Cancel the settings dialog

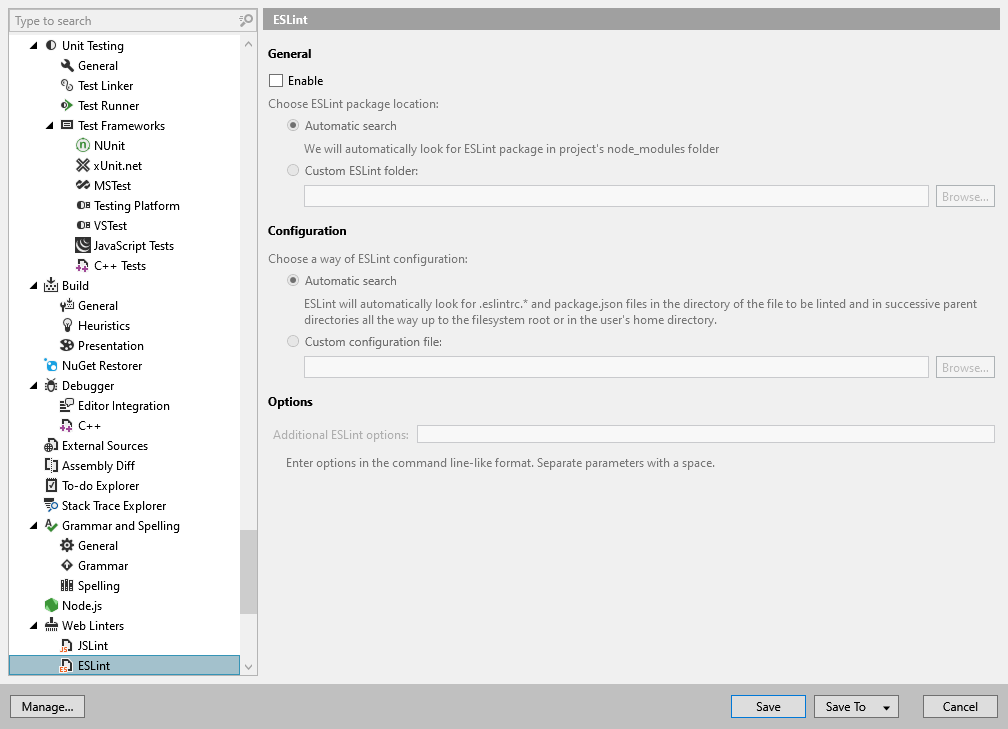click(959, 706)
